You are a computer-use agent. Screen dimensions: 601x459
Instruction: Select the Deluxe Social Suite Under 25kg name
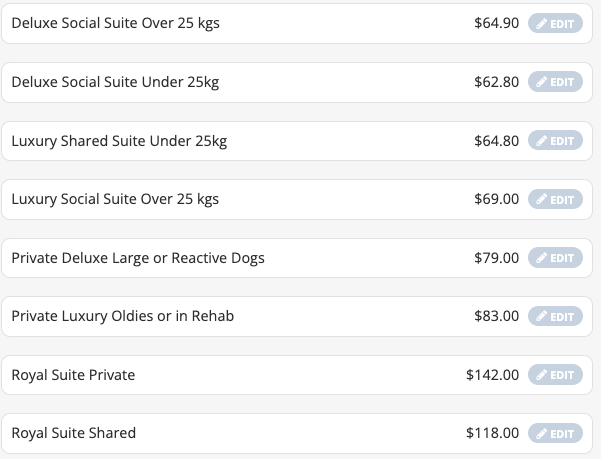pos(115,82)
